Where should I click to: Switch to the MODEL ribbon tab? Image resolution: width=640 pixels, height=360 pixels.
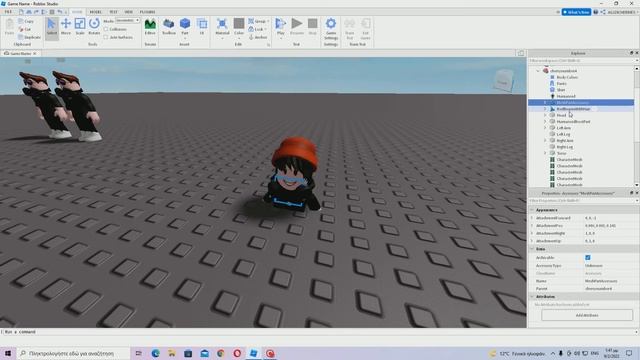pos(96,12)
